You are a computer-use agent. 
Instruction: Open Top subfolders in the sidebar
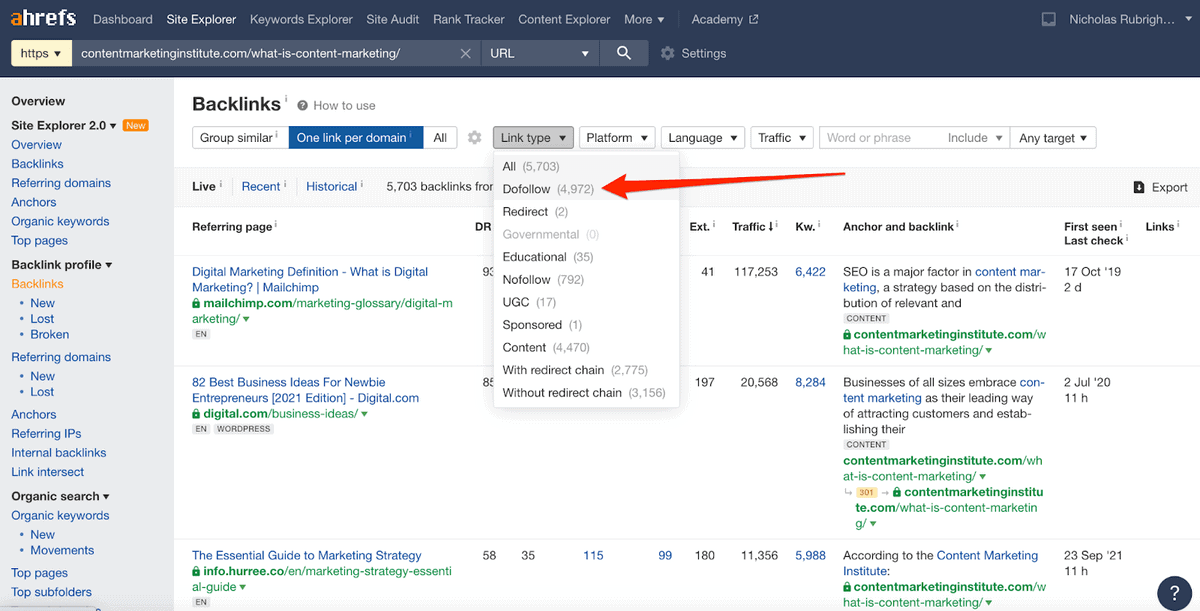51,592
